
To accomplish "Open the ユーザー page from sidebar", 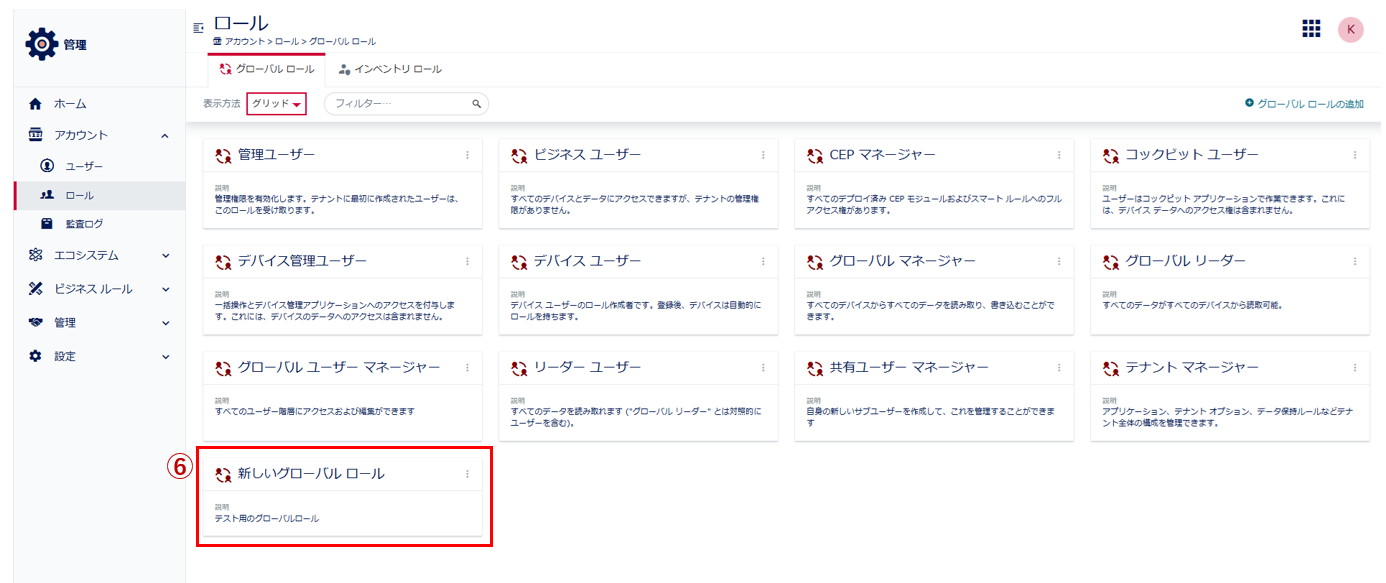I will [84, 165].
